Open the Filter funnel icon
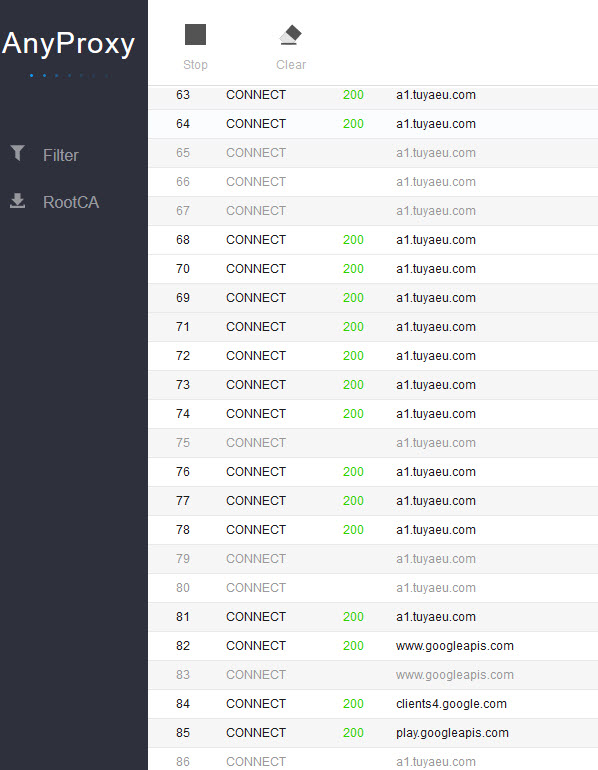 click(x=18, y=153)
